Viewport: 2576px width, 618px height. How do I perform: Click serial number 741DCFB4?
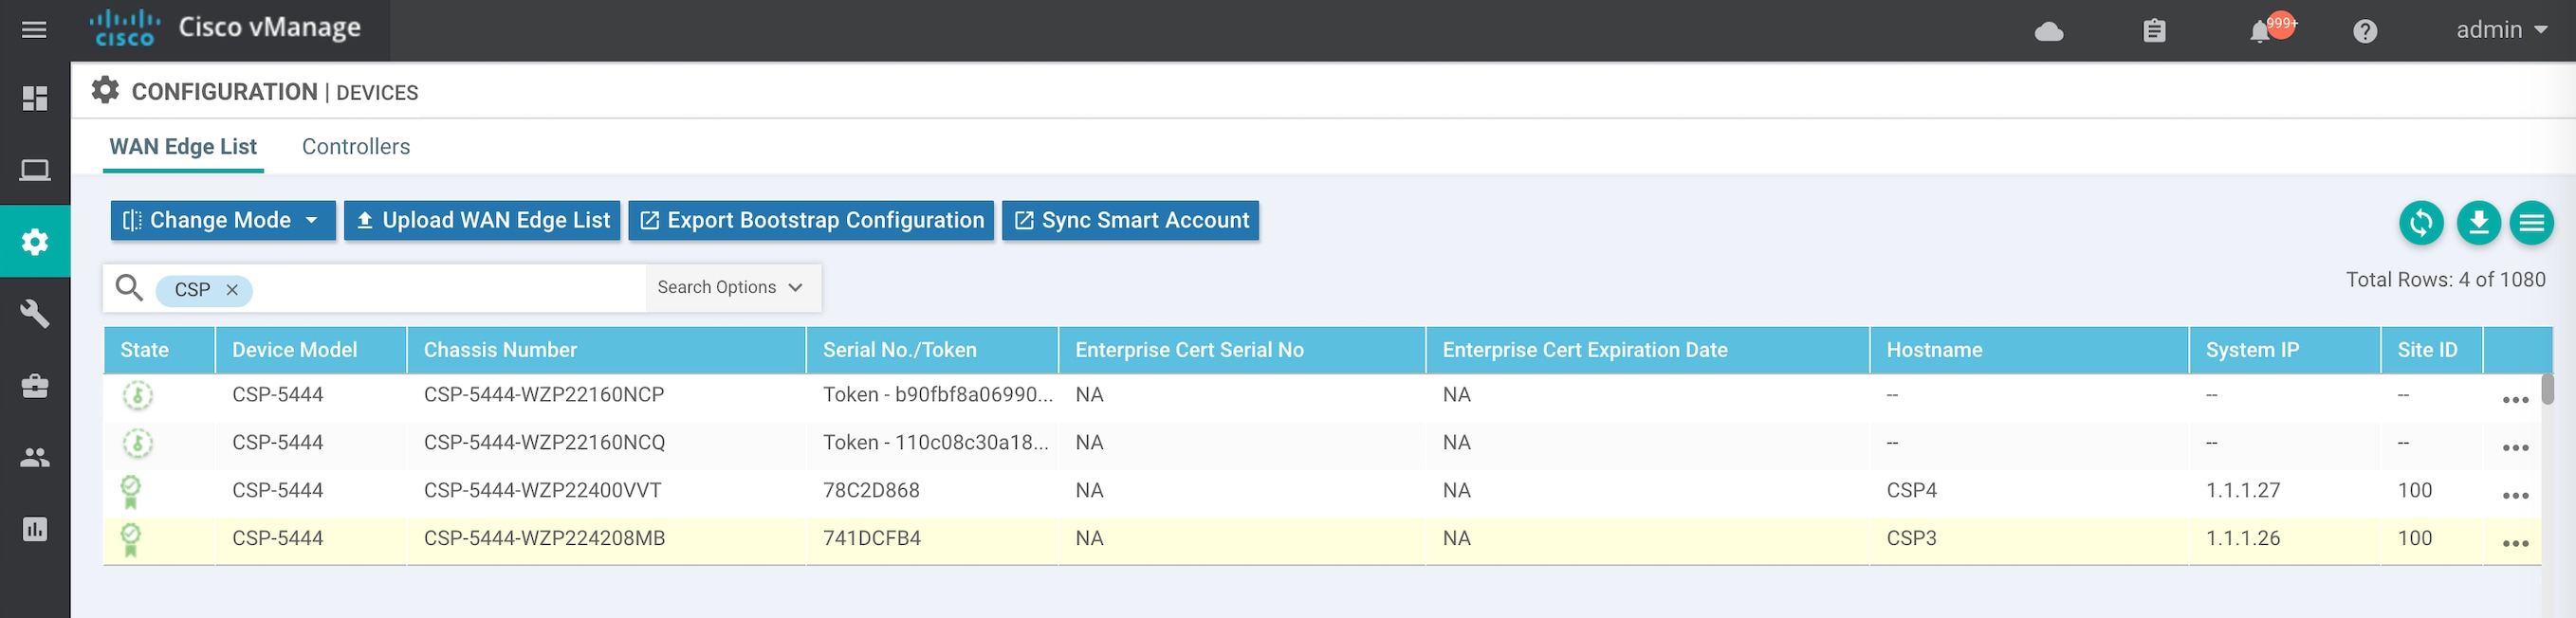[871, 539]
